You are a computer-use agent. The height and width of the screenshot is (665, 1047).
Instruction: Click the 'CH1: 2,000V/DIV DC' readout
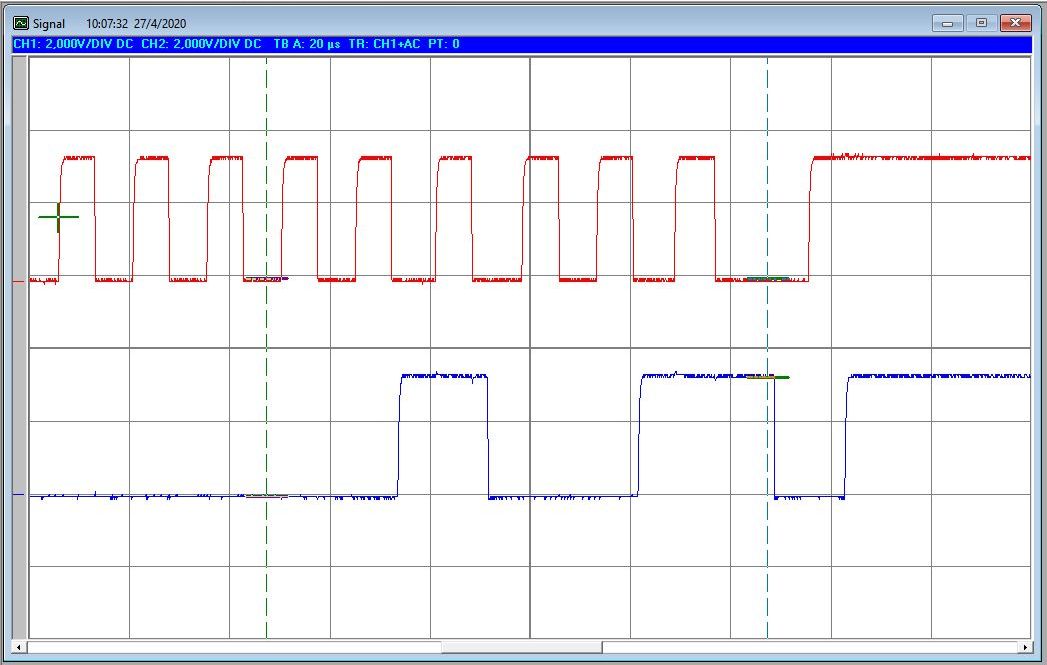(73, 44)
